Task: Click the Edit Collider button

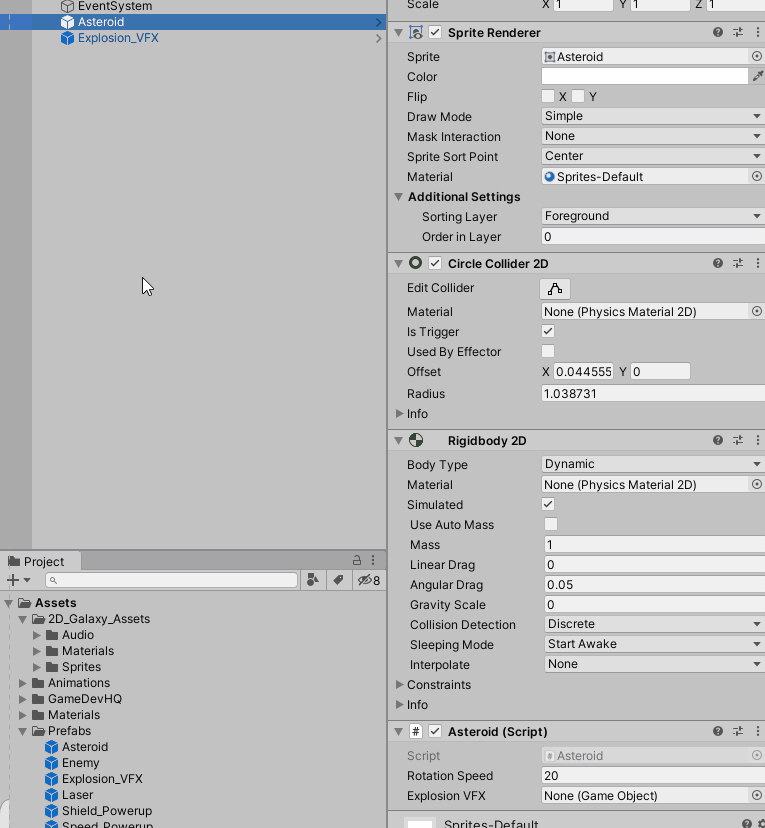Action: click(555, 289)
